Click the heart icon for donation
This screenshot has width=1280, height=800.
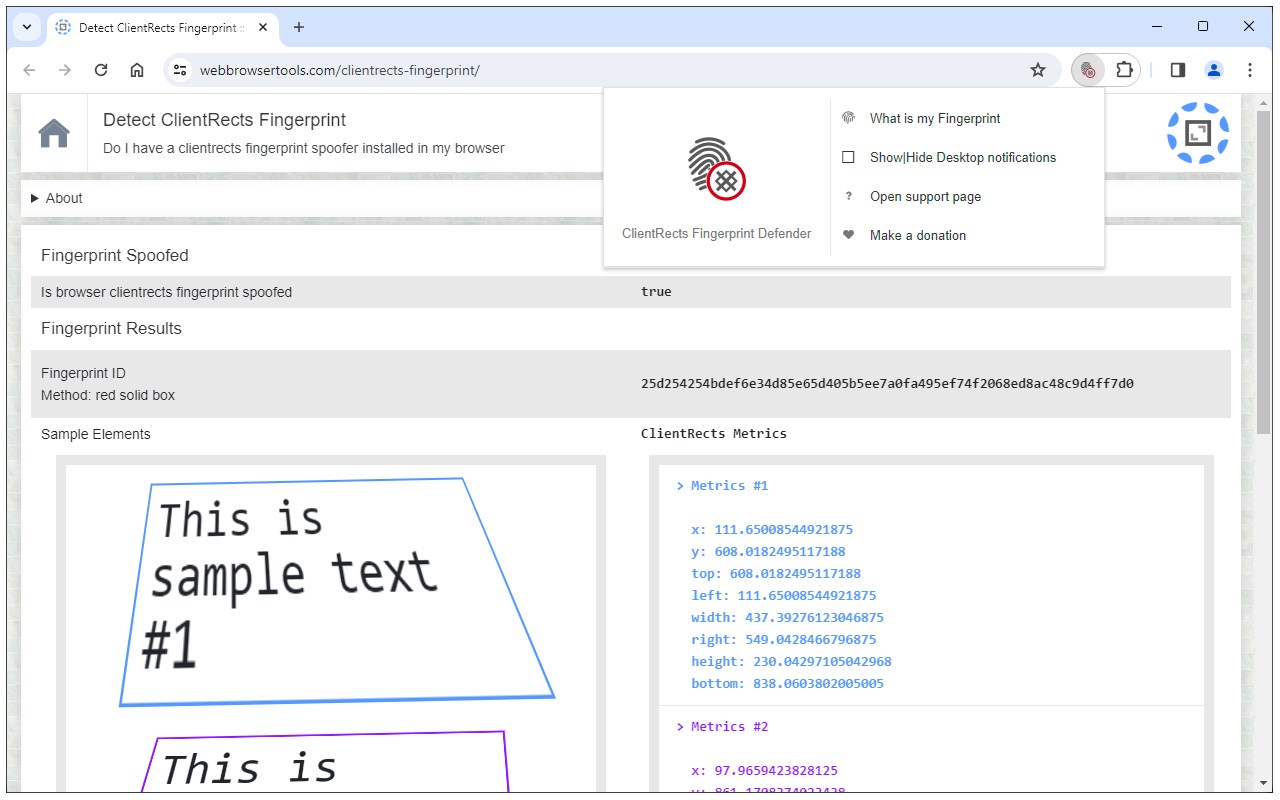848,235
